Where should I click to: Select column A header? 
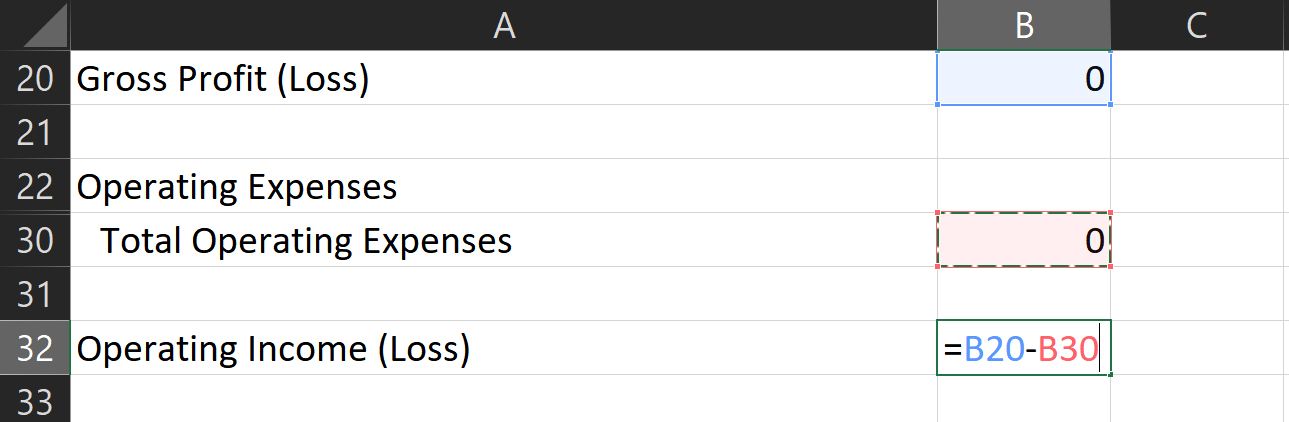tap(504, 26)
